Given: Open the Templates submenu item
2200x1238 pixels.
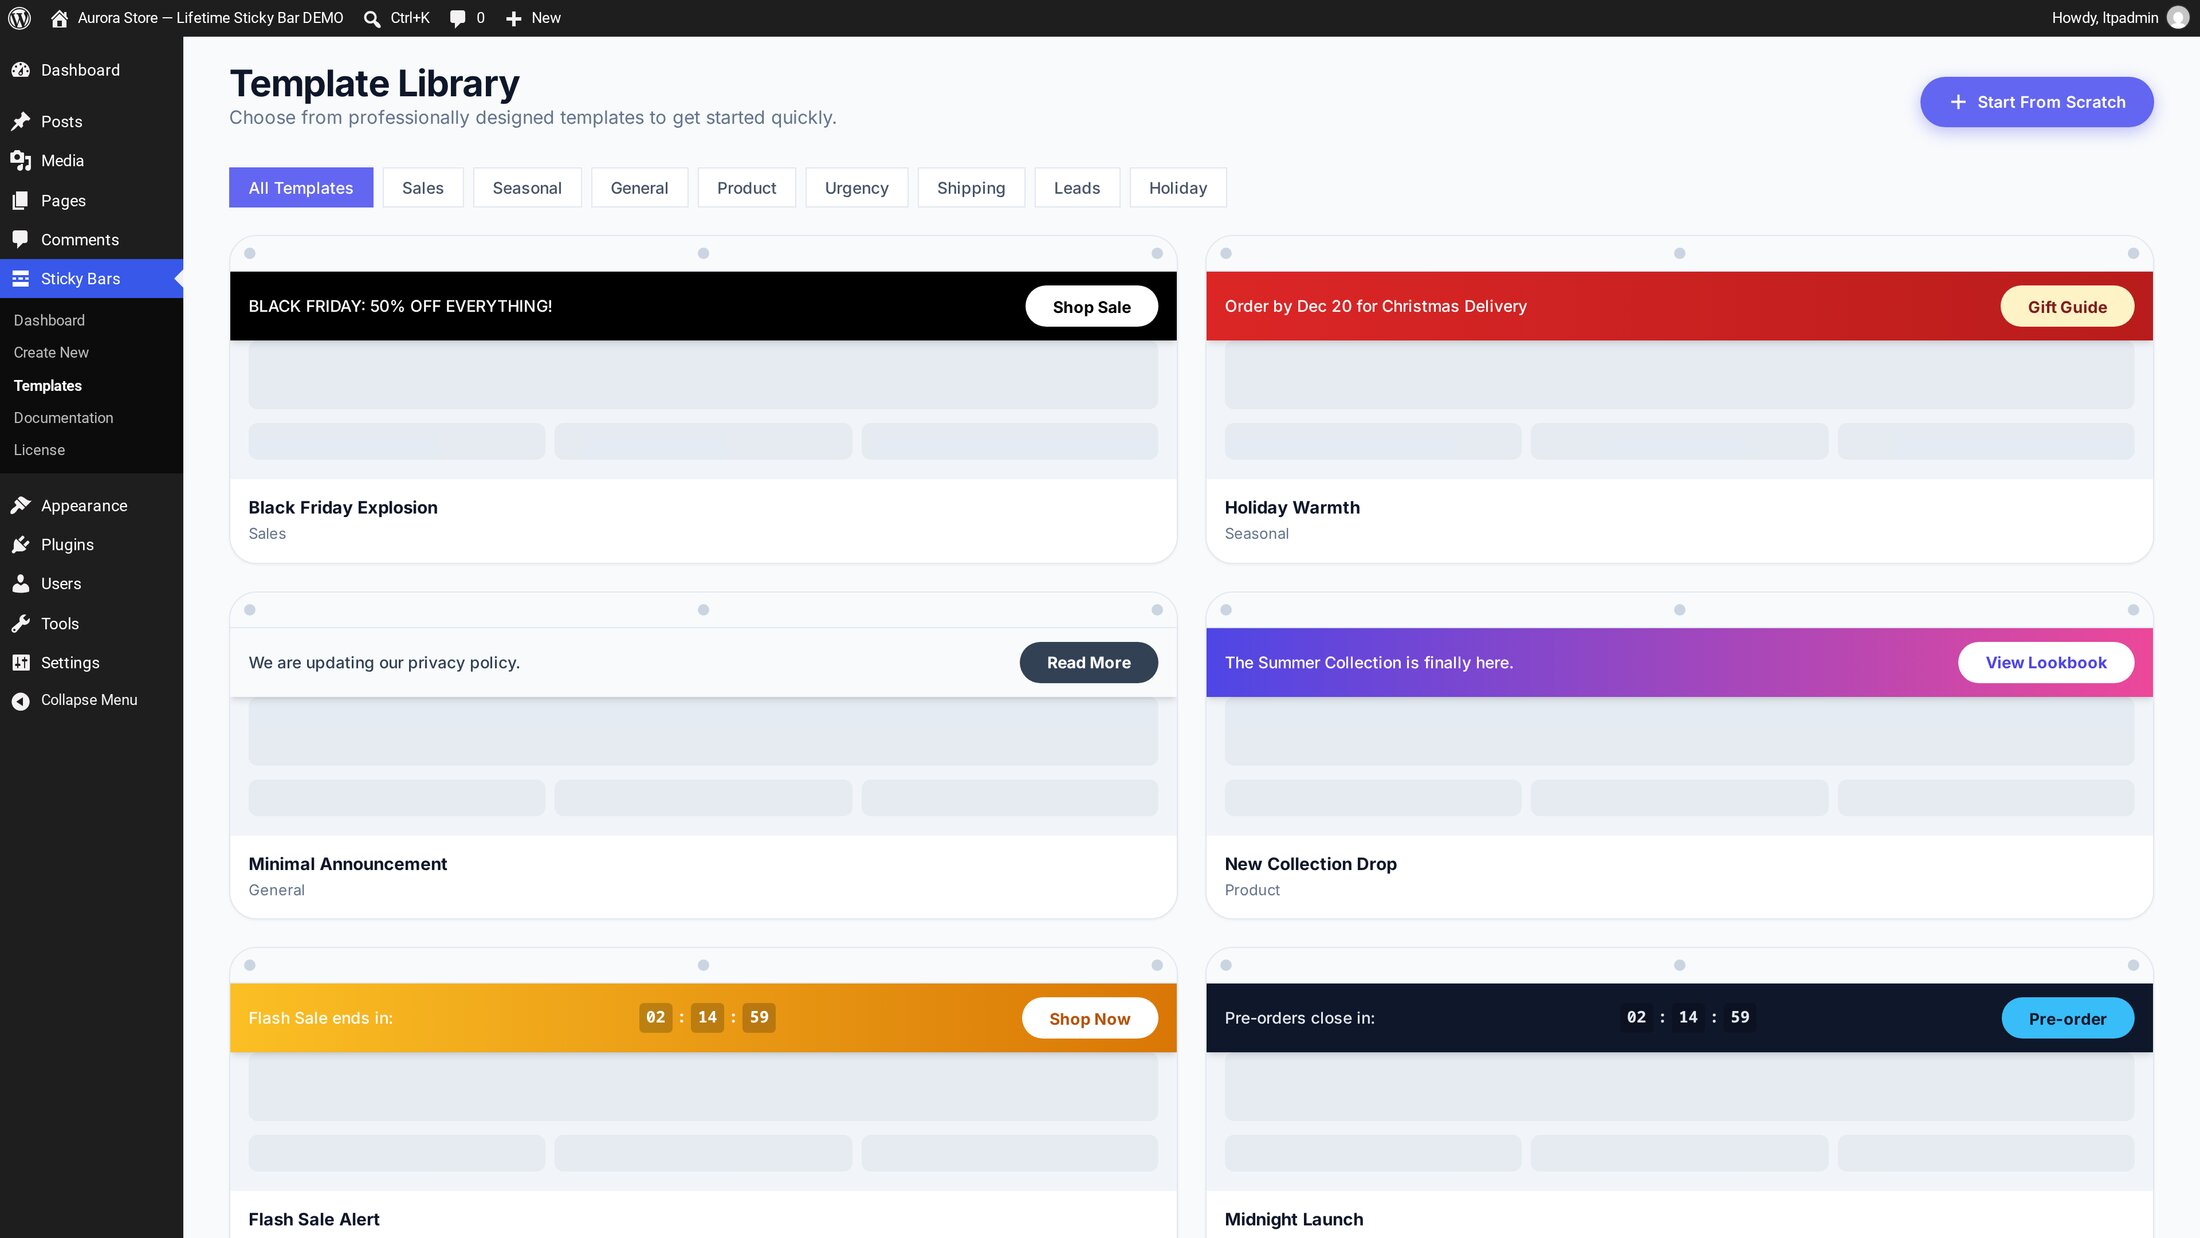Looking at the screenshot, I should pyautogui.click(x=48, y=385).
